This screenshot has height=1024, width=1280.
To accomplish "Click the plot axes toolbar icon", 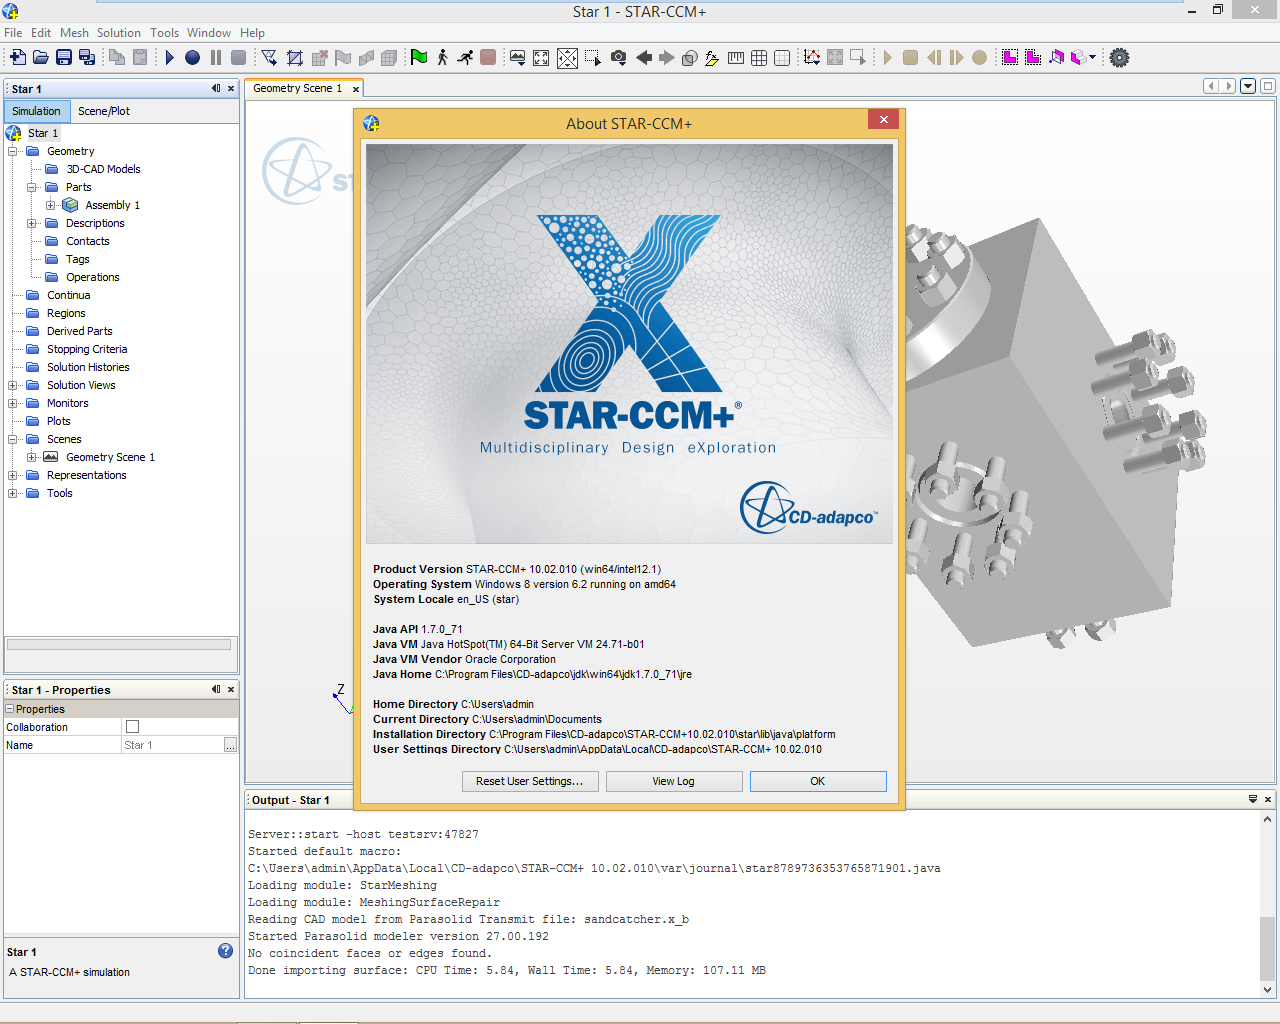I will [812, 58].
